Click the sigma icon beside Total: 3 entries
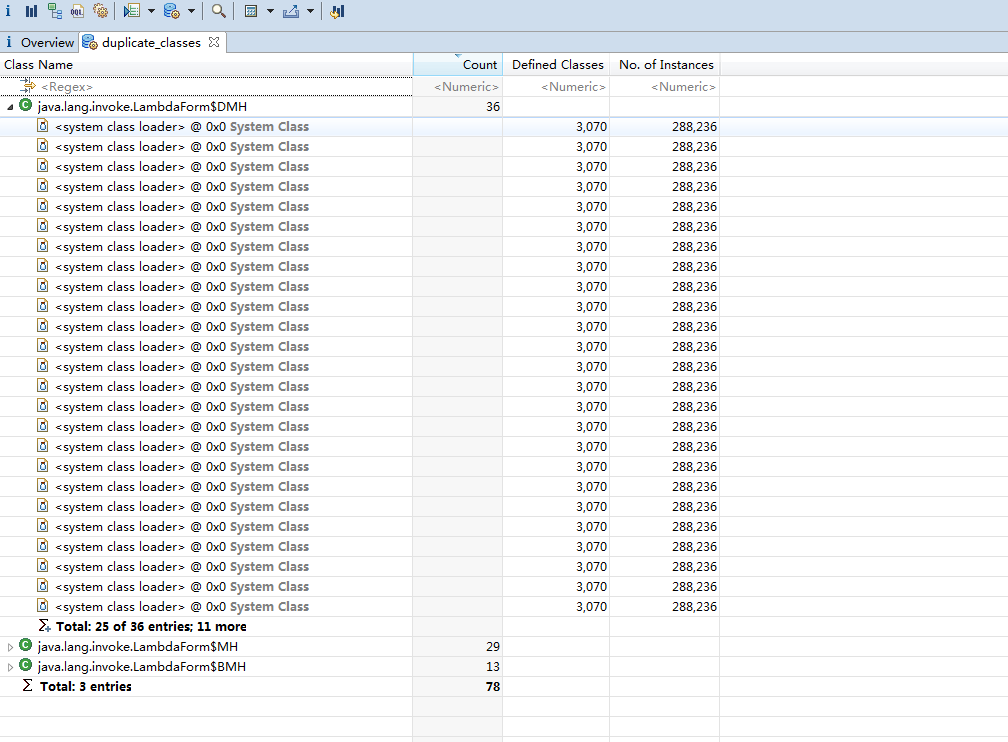The image size is (1008, 742). [x=27, y=685]
